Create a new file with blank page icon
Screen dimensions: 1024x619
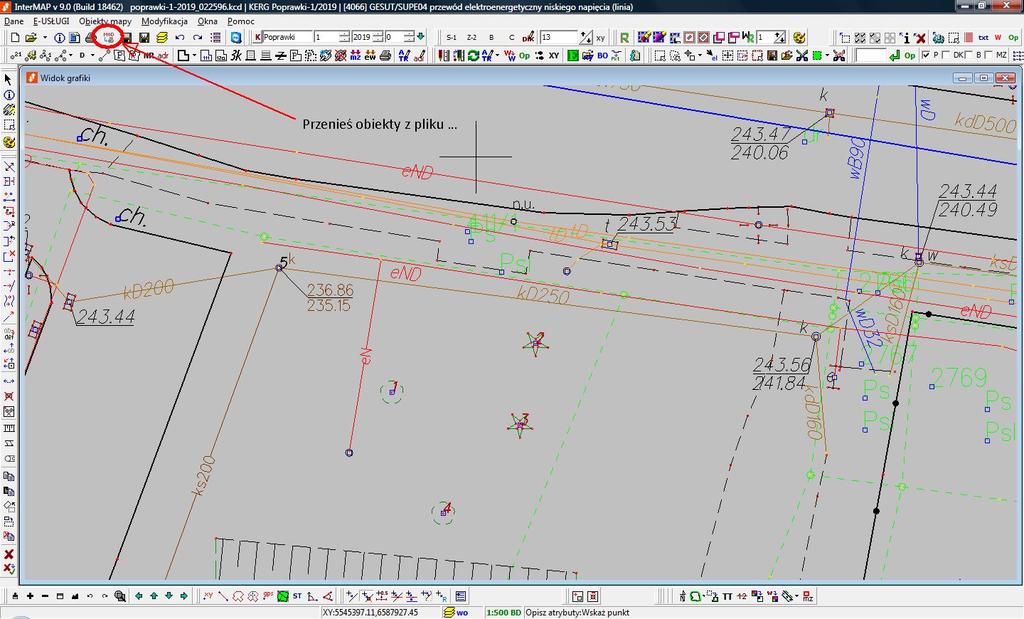15,38
